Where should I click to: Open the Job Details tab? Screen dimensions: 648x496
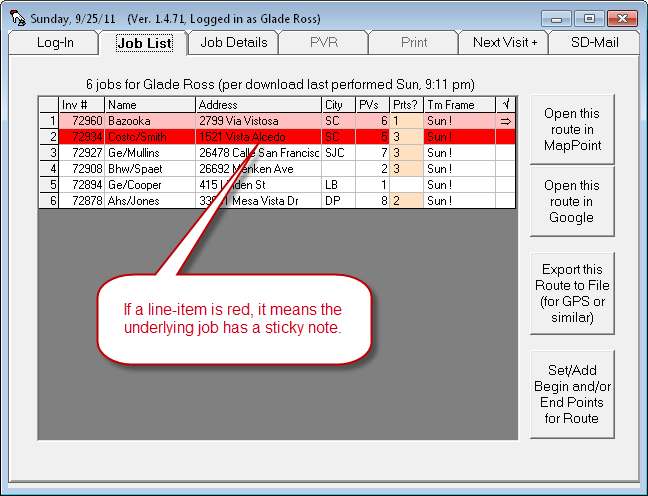point(233,42)
